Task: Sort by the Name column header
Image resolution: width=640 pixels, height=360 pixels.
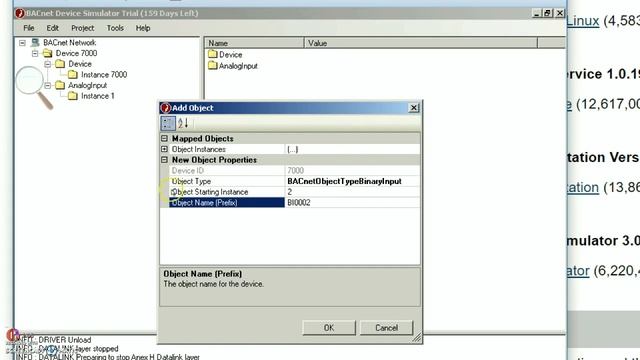Action: (x=254, y=43)
